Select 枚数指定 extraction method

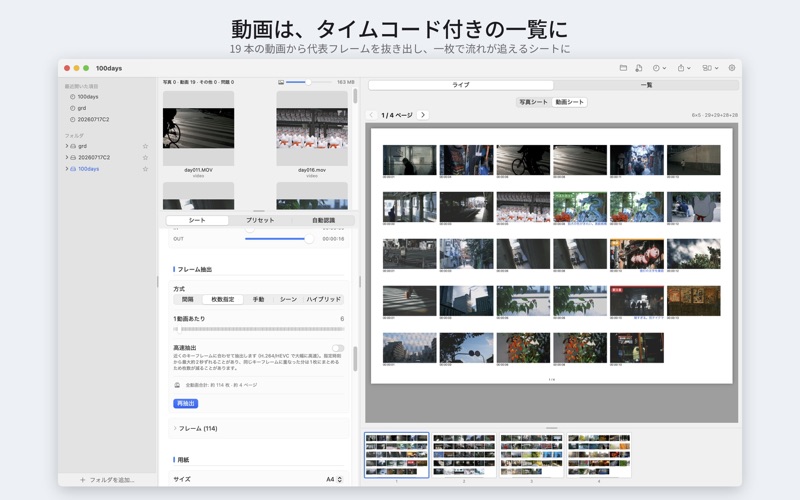coord(222,299)
